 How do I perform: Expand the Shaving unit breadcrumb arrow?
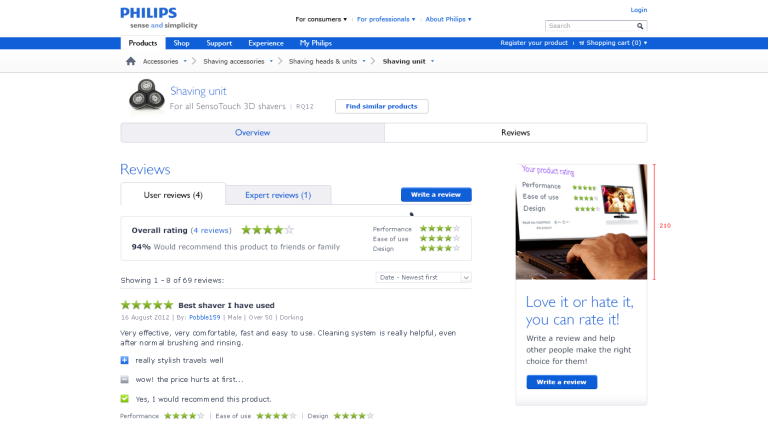[432, 61]
